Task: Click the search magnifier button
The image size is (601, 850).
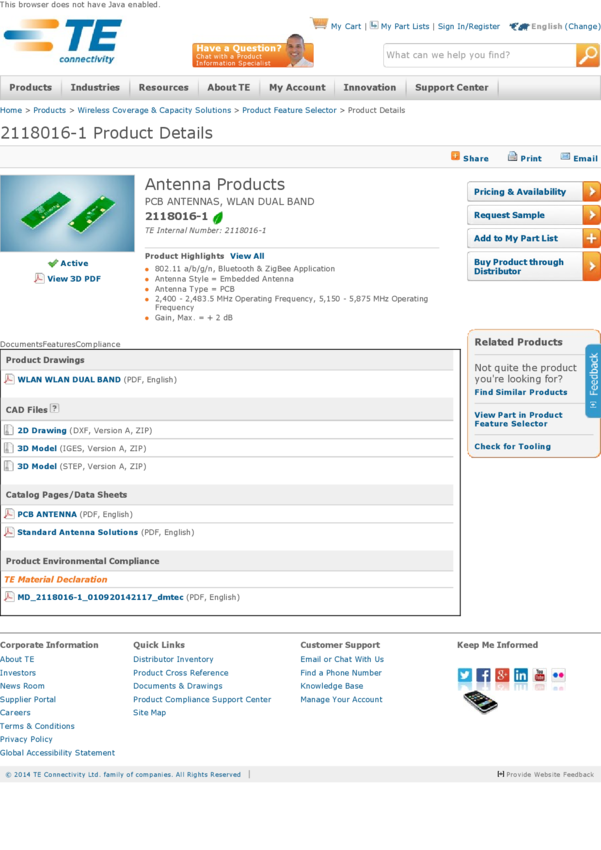Action: [588, 55]
